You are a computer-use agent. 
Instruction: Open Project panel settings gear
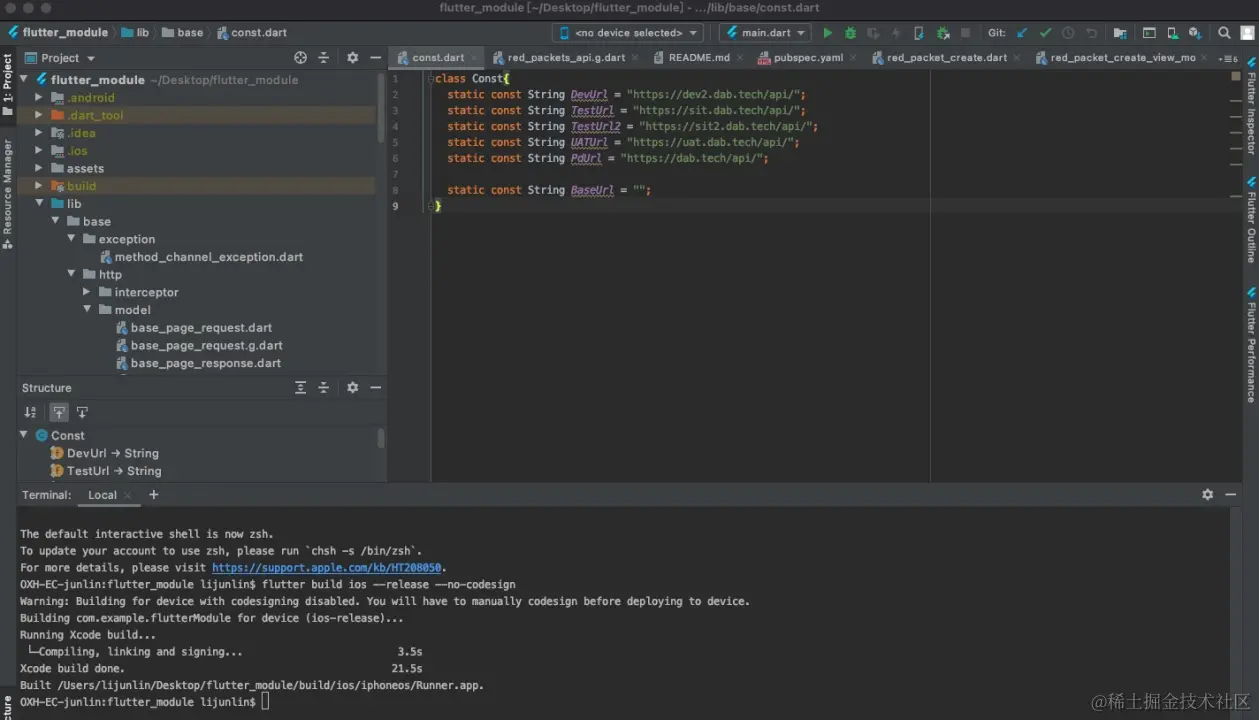(352, 58)
